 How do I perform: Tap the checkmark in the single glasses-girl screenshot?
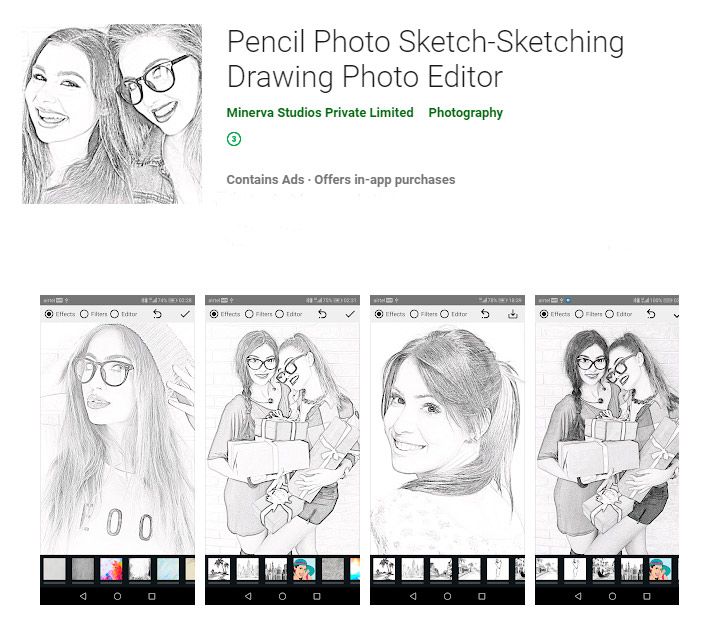185,314
